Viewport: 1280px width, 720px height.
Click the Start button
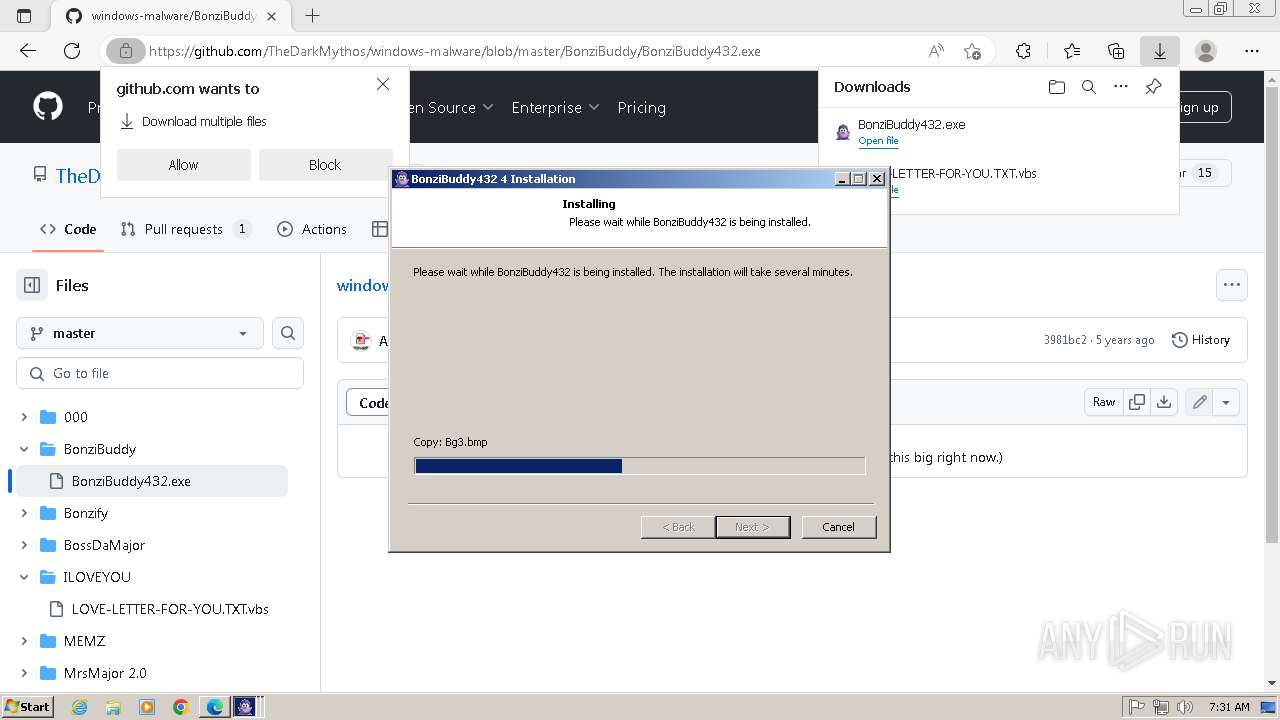pyautogui.click(x=28, y=706)
